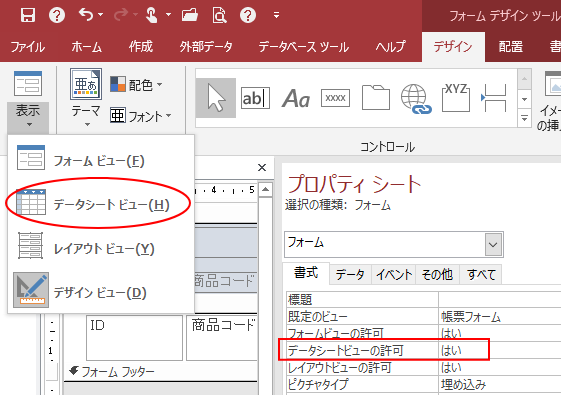
Task: Click the データシートビューの許可 property label
Action: [x=362, y=350]
